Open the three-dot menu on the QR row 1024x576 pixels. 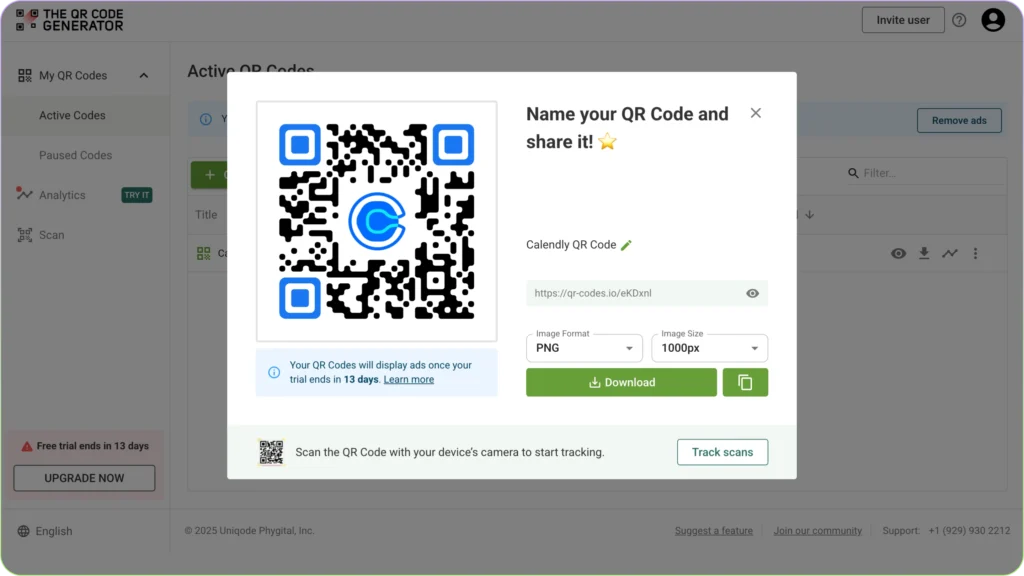975,253
